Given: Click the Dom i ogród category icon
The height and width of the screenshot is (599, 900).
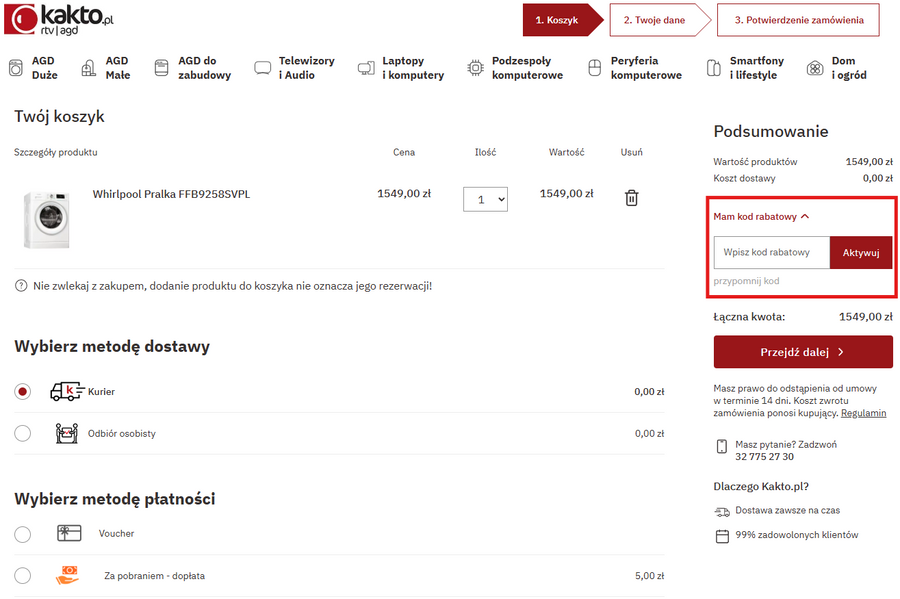Looking at the screenshot, I should 816,68.
